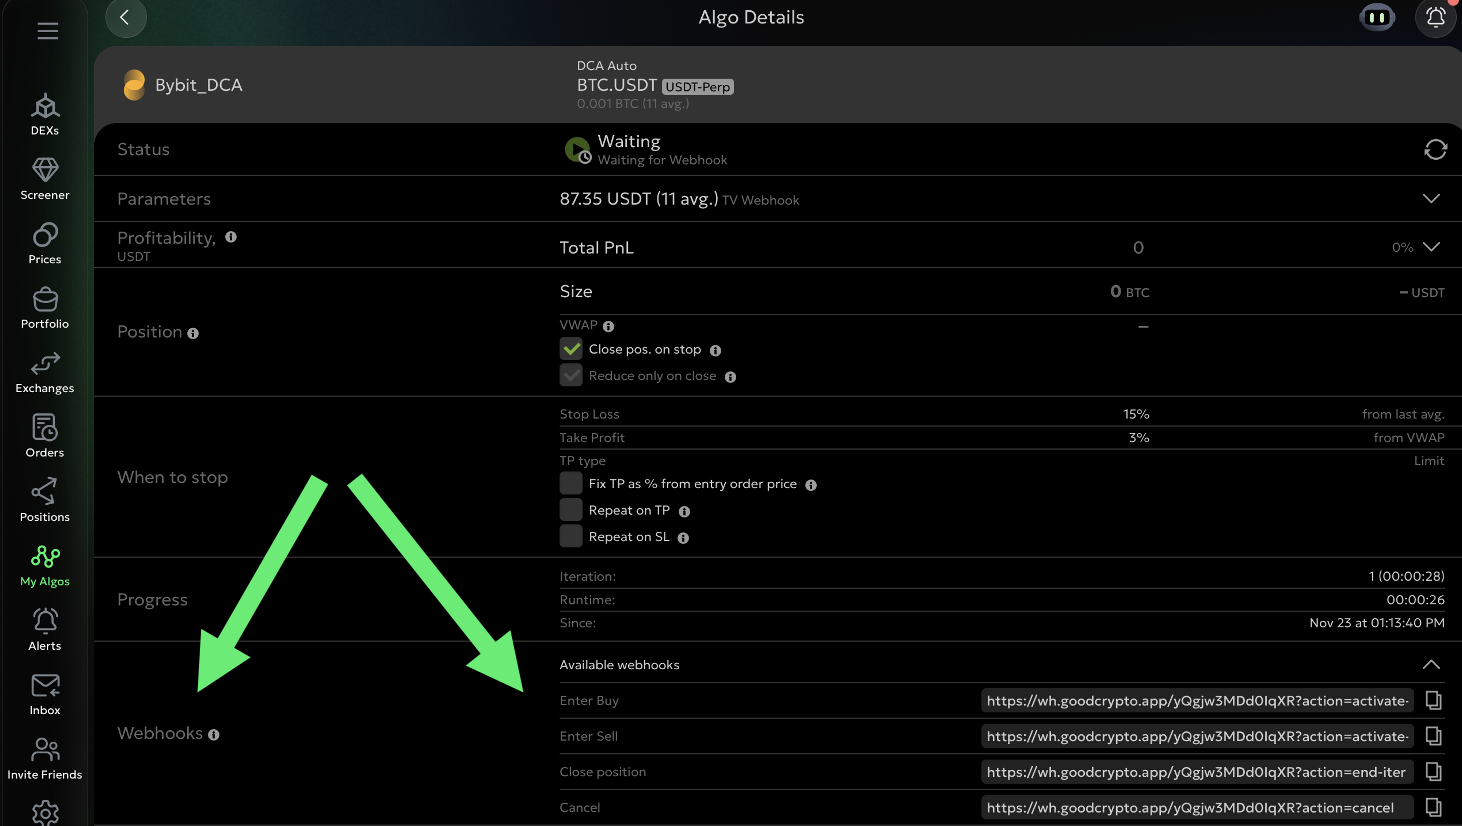This screenshot has height=826, width=1462.
Task: Open the hamburger menu
Action: [47, 31]
